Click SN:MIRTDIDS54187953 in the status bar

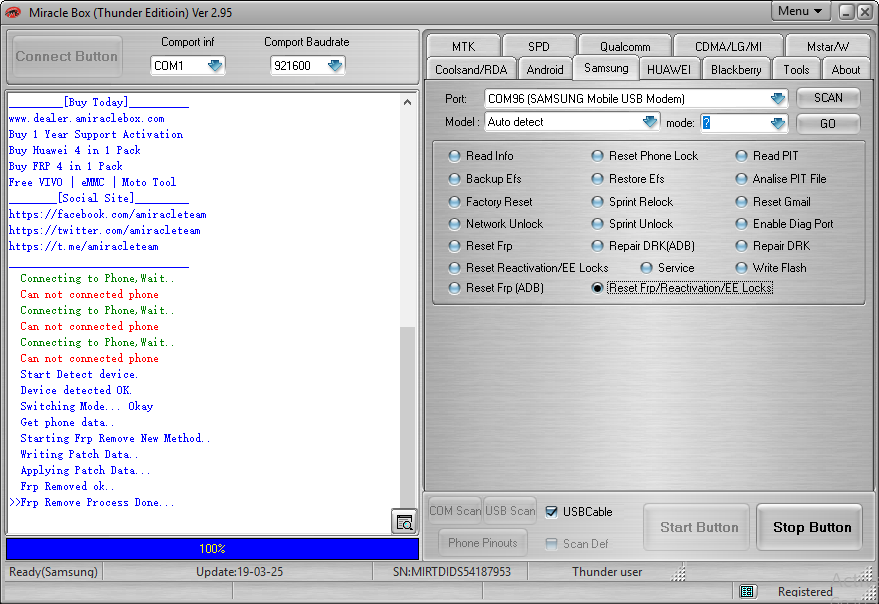[452, 571]
